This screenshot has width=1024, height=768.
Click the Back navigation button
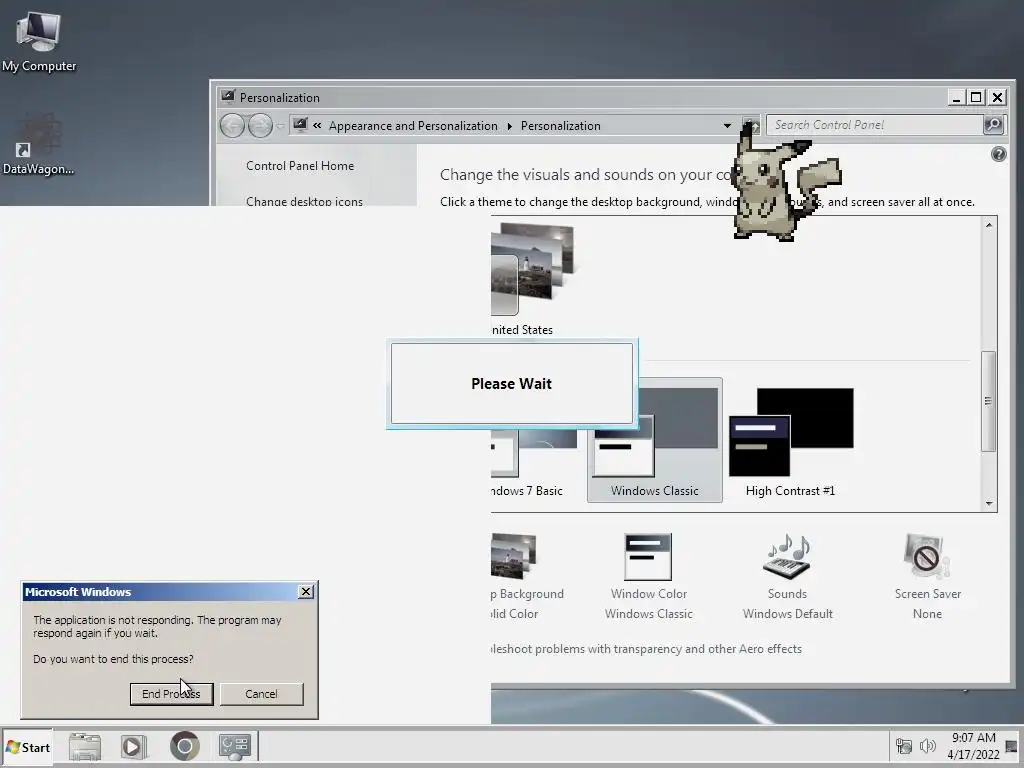232,125
